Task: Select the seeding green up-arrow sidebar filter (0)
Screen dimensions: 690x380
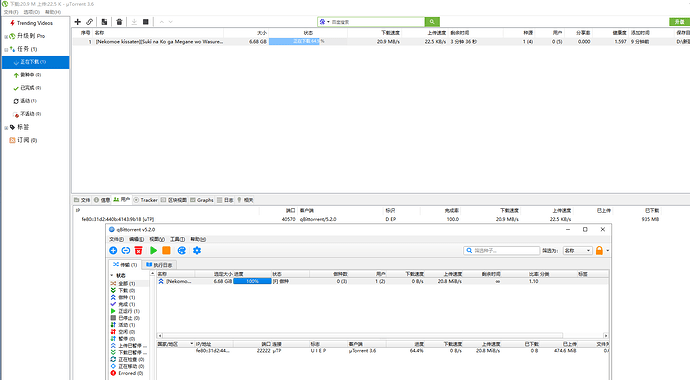Action: [x=27, y=75]
